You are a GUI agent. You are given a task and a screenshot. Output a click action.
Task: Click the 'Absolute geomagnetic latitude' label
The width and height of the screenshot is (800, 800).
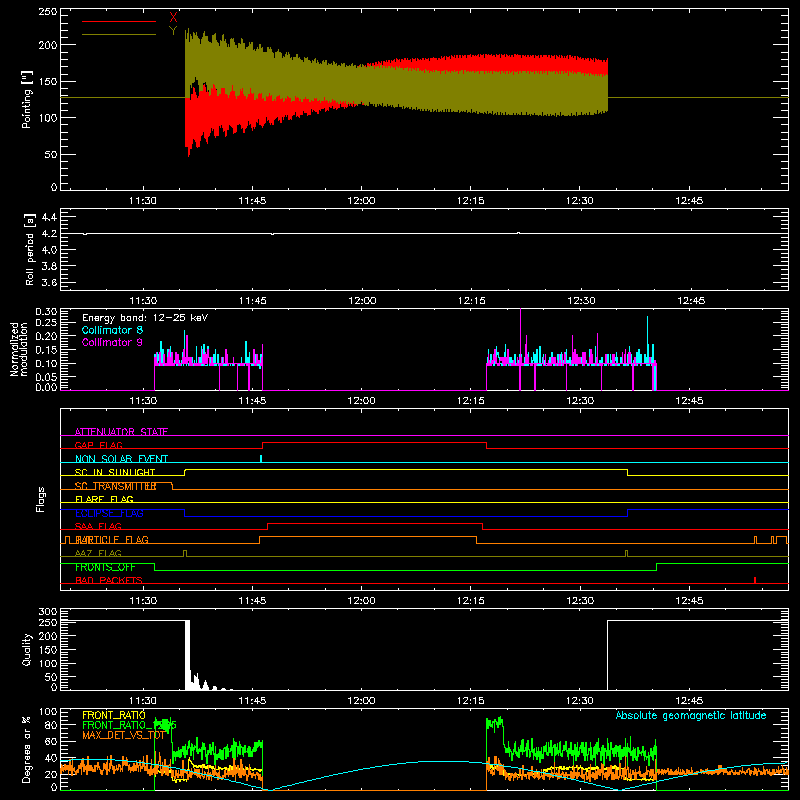coord(691,715)
